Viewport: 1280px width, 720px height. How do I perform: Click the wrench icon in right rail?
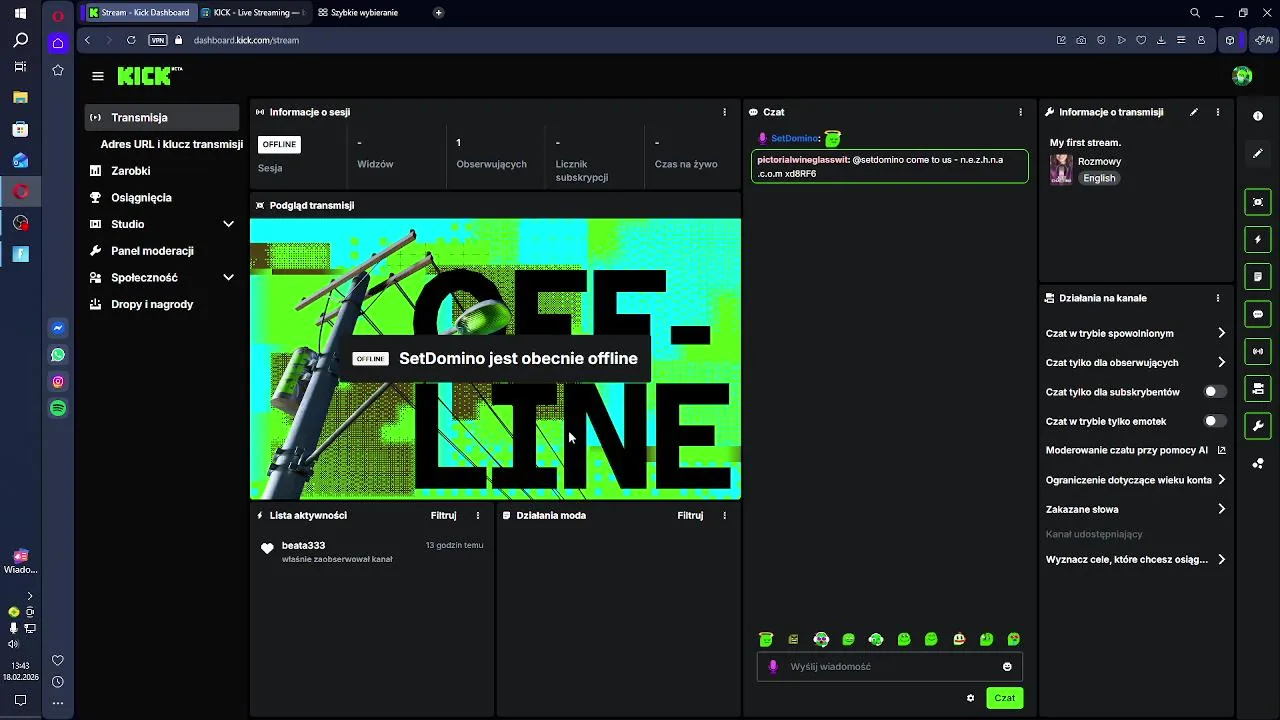(x=1258, y=426)
